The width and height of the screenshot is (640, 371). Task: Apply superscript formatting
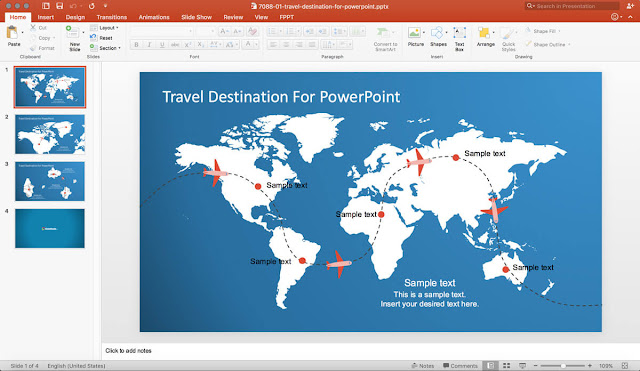point(188,44)
